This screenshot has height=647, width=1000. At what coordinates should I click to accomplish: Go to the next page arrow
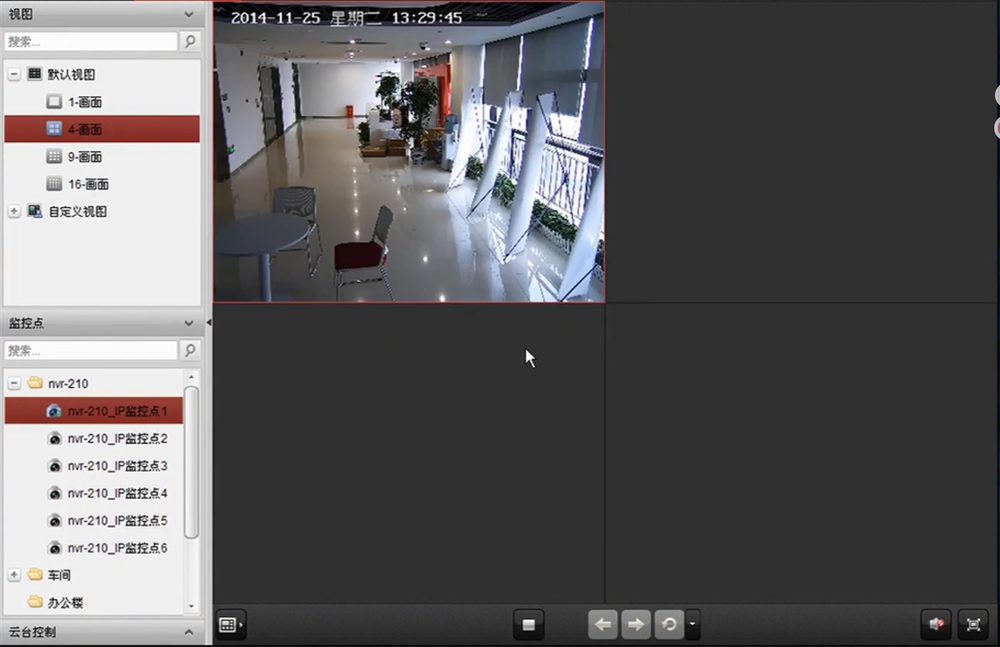click(x=635, y=625)
